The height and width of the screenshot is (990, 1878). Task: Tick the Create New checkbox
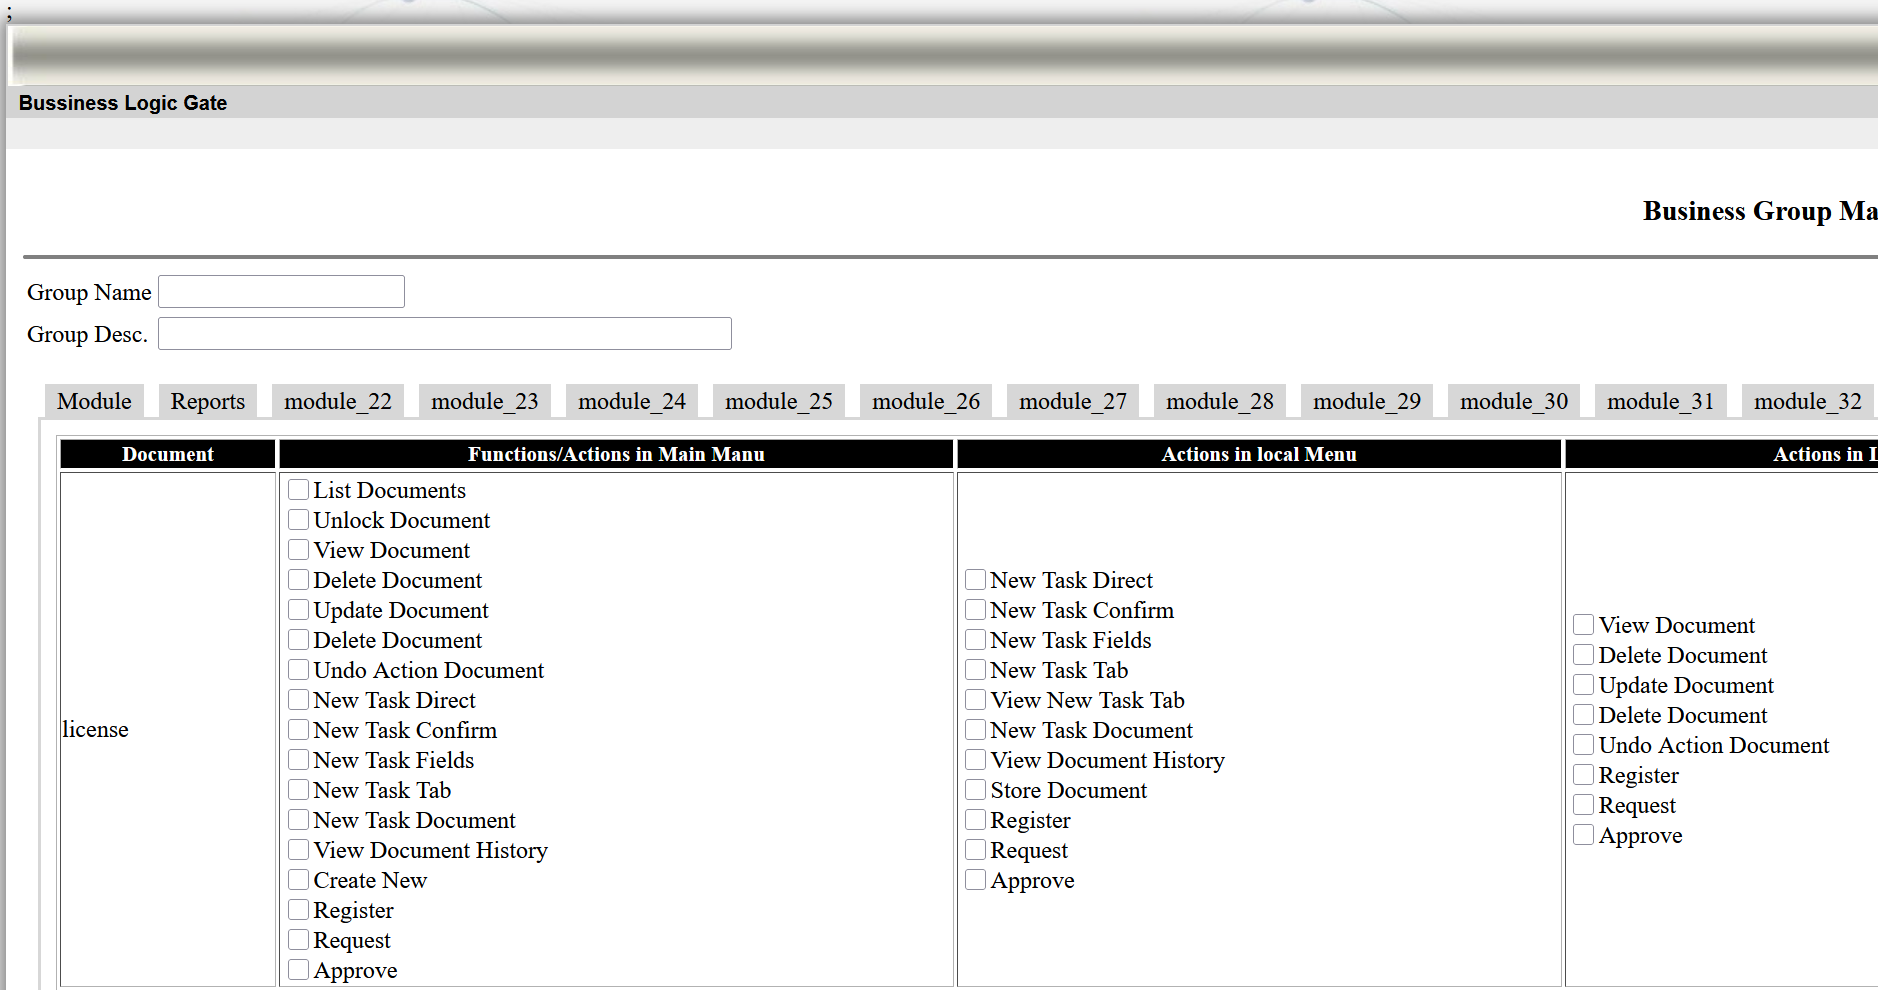298,880
